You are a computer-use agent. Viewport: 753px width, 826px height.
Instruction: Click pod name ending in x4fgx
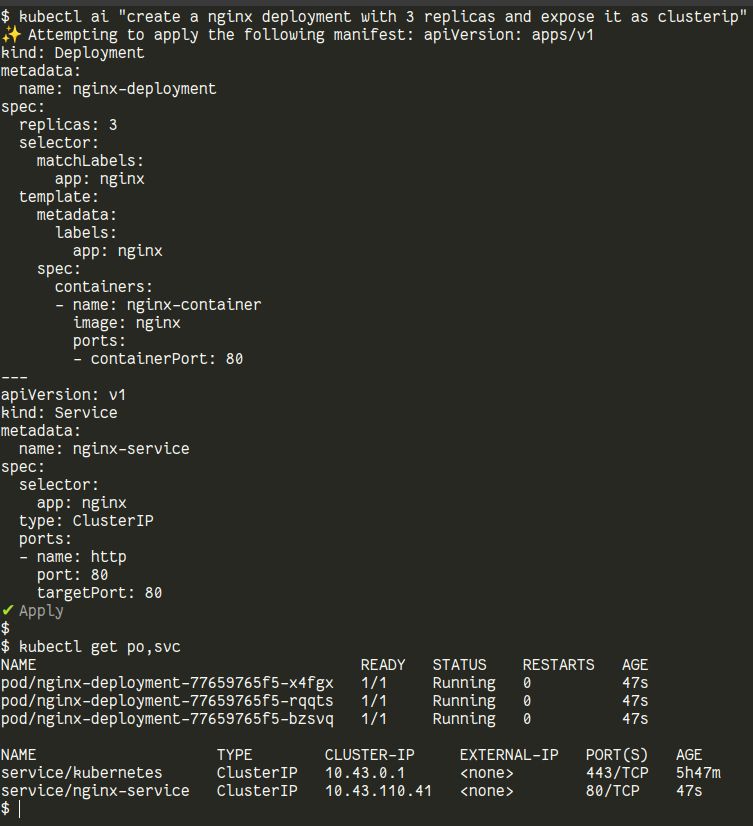pyautogui.click(x=167, y=683)
